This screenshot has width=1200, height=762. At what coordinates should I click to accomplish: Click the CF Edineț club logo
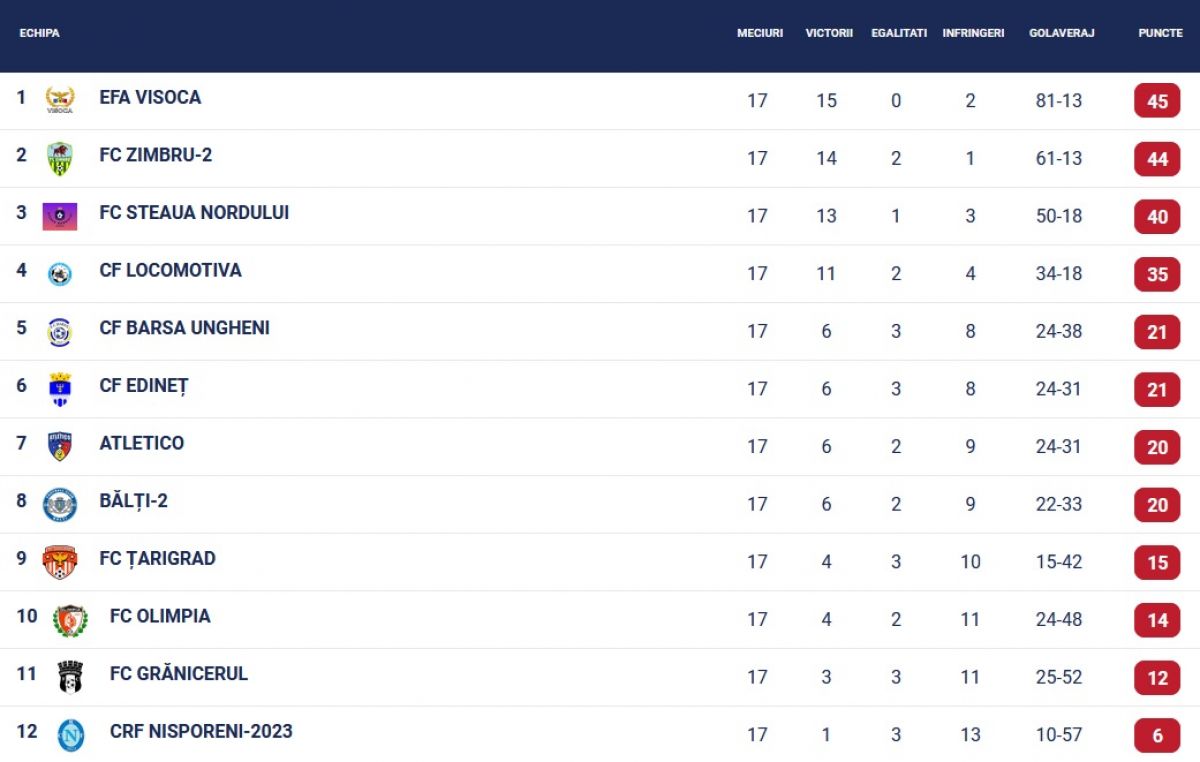pyautogui.click(x=60, y=389)
